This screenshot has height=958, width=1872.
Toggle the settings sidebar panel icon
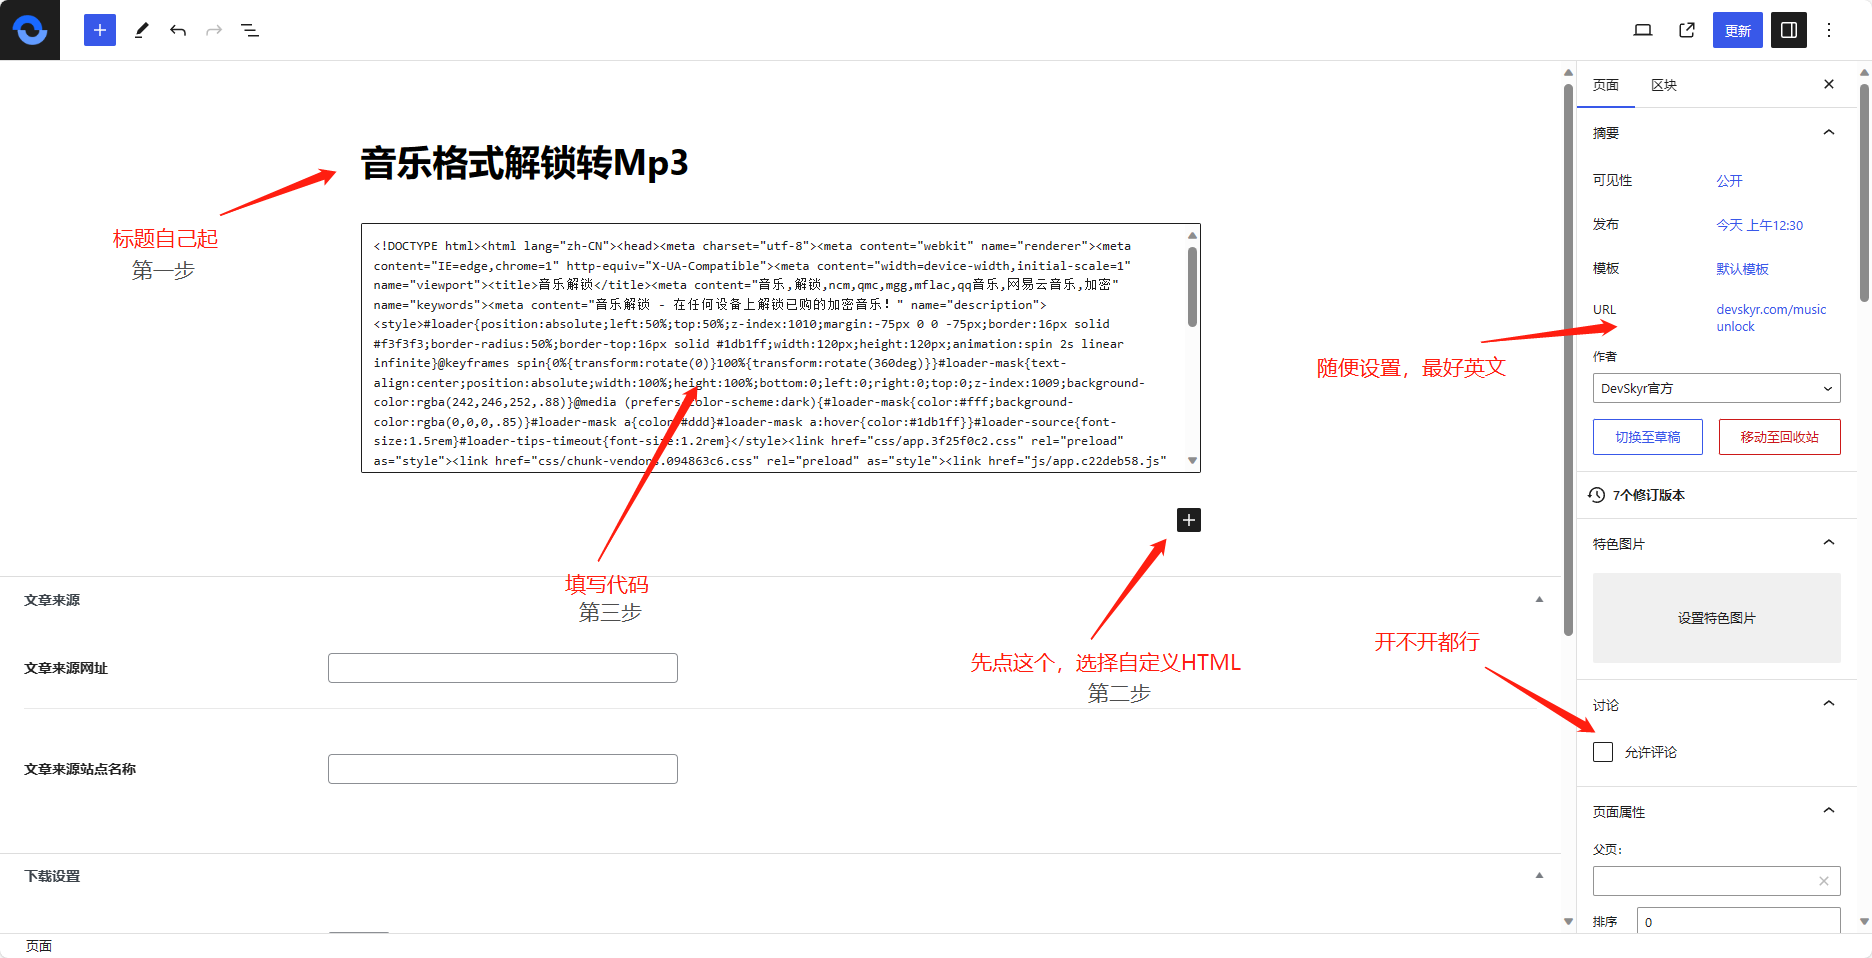point(1789,30)
